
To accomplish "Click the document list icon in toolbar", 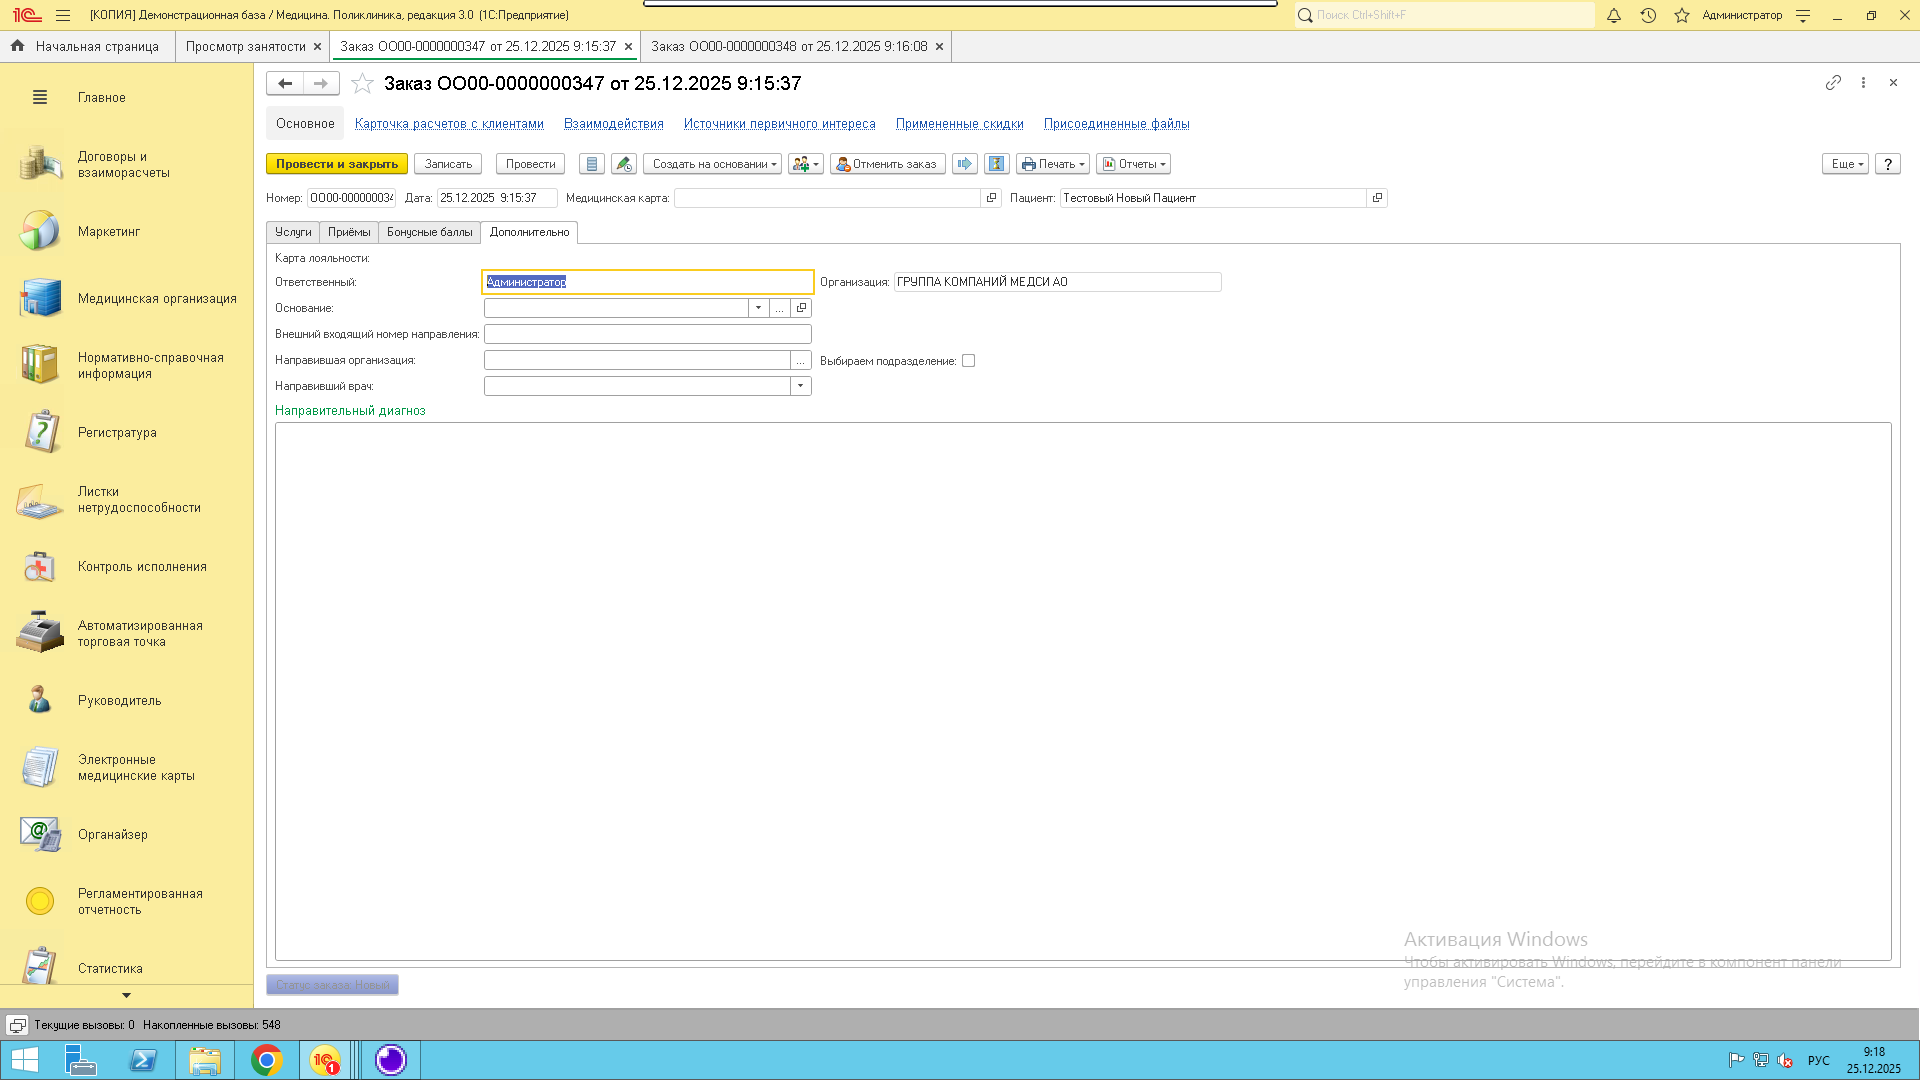I will tap(592, 164).
